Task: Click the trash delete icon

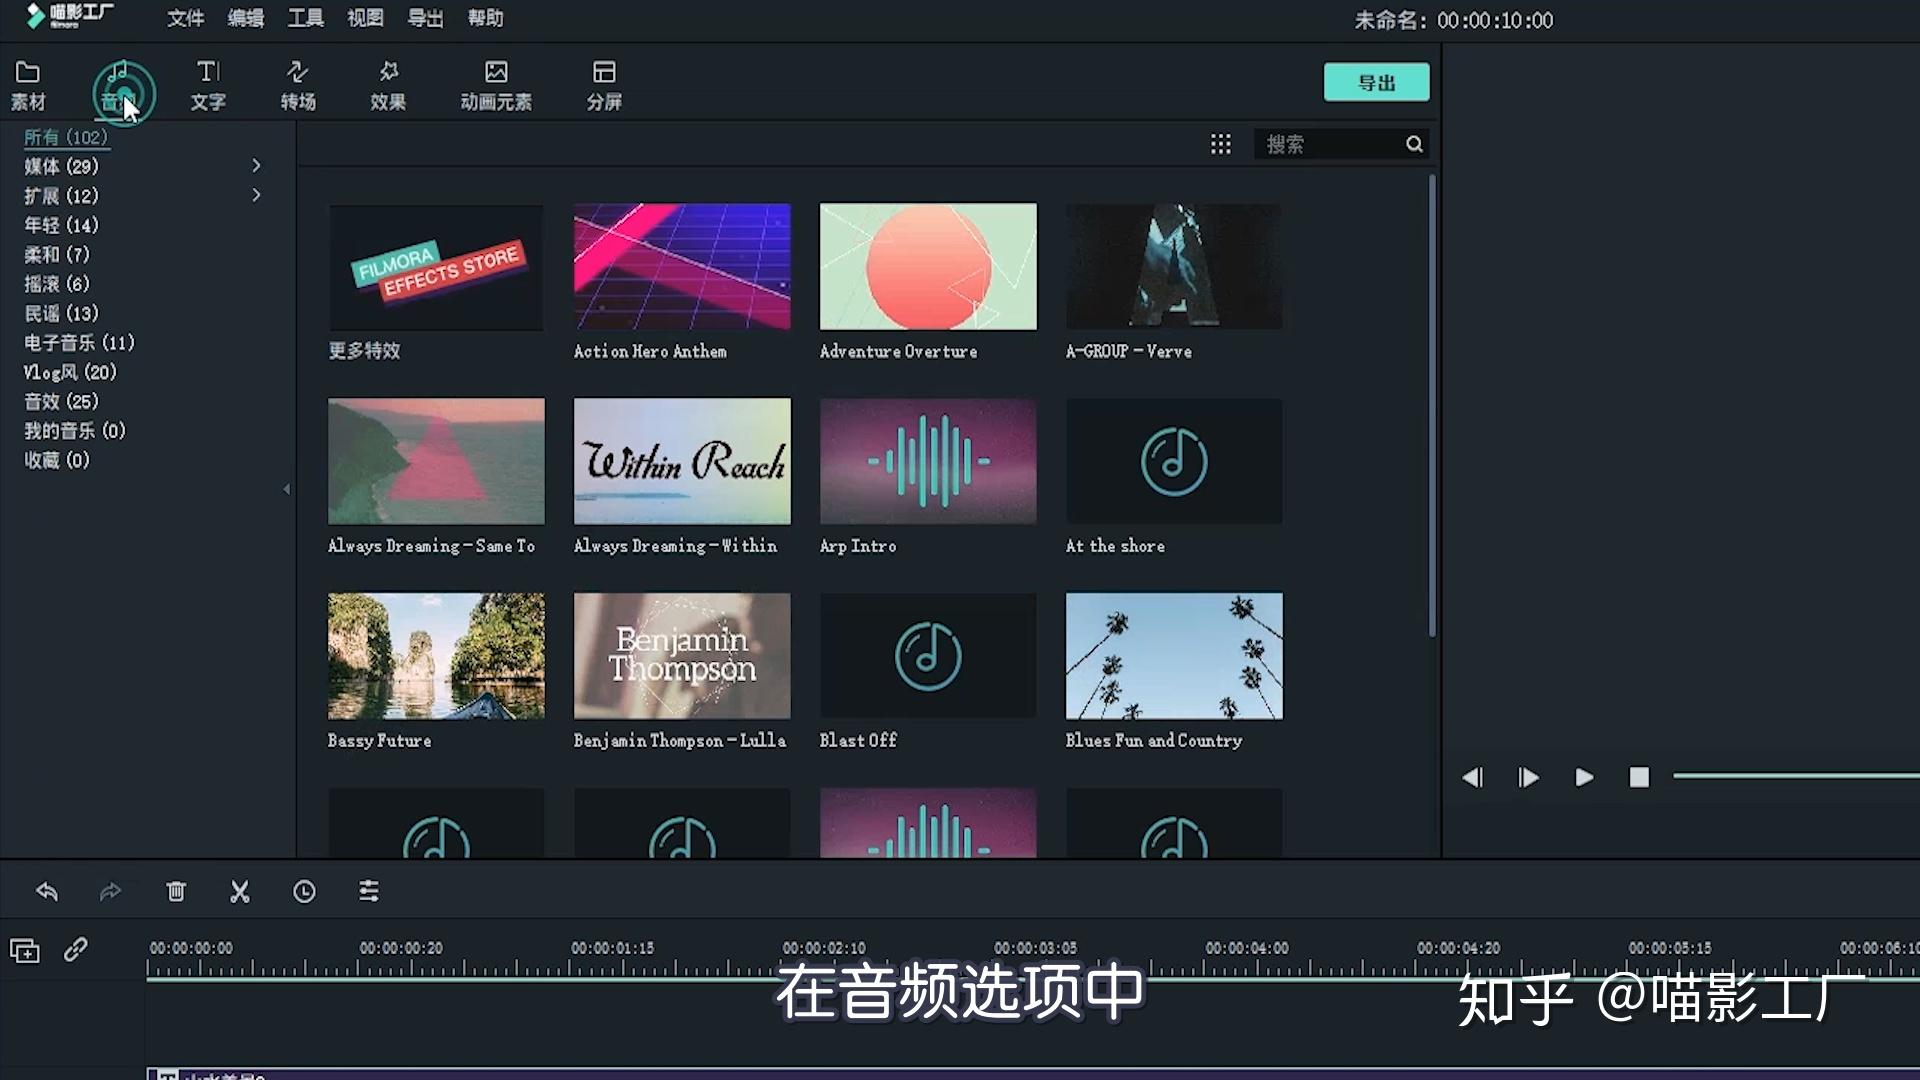Action: point(176,891)
